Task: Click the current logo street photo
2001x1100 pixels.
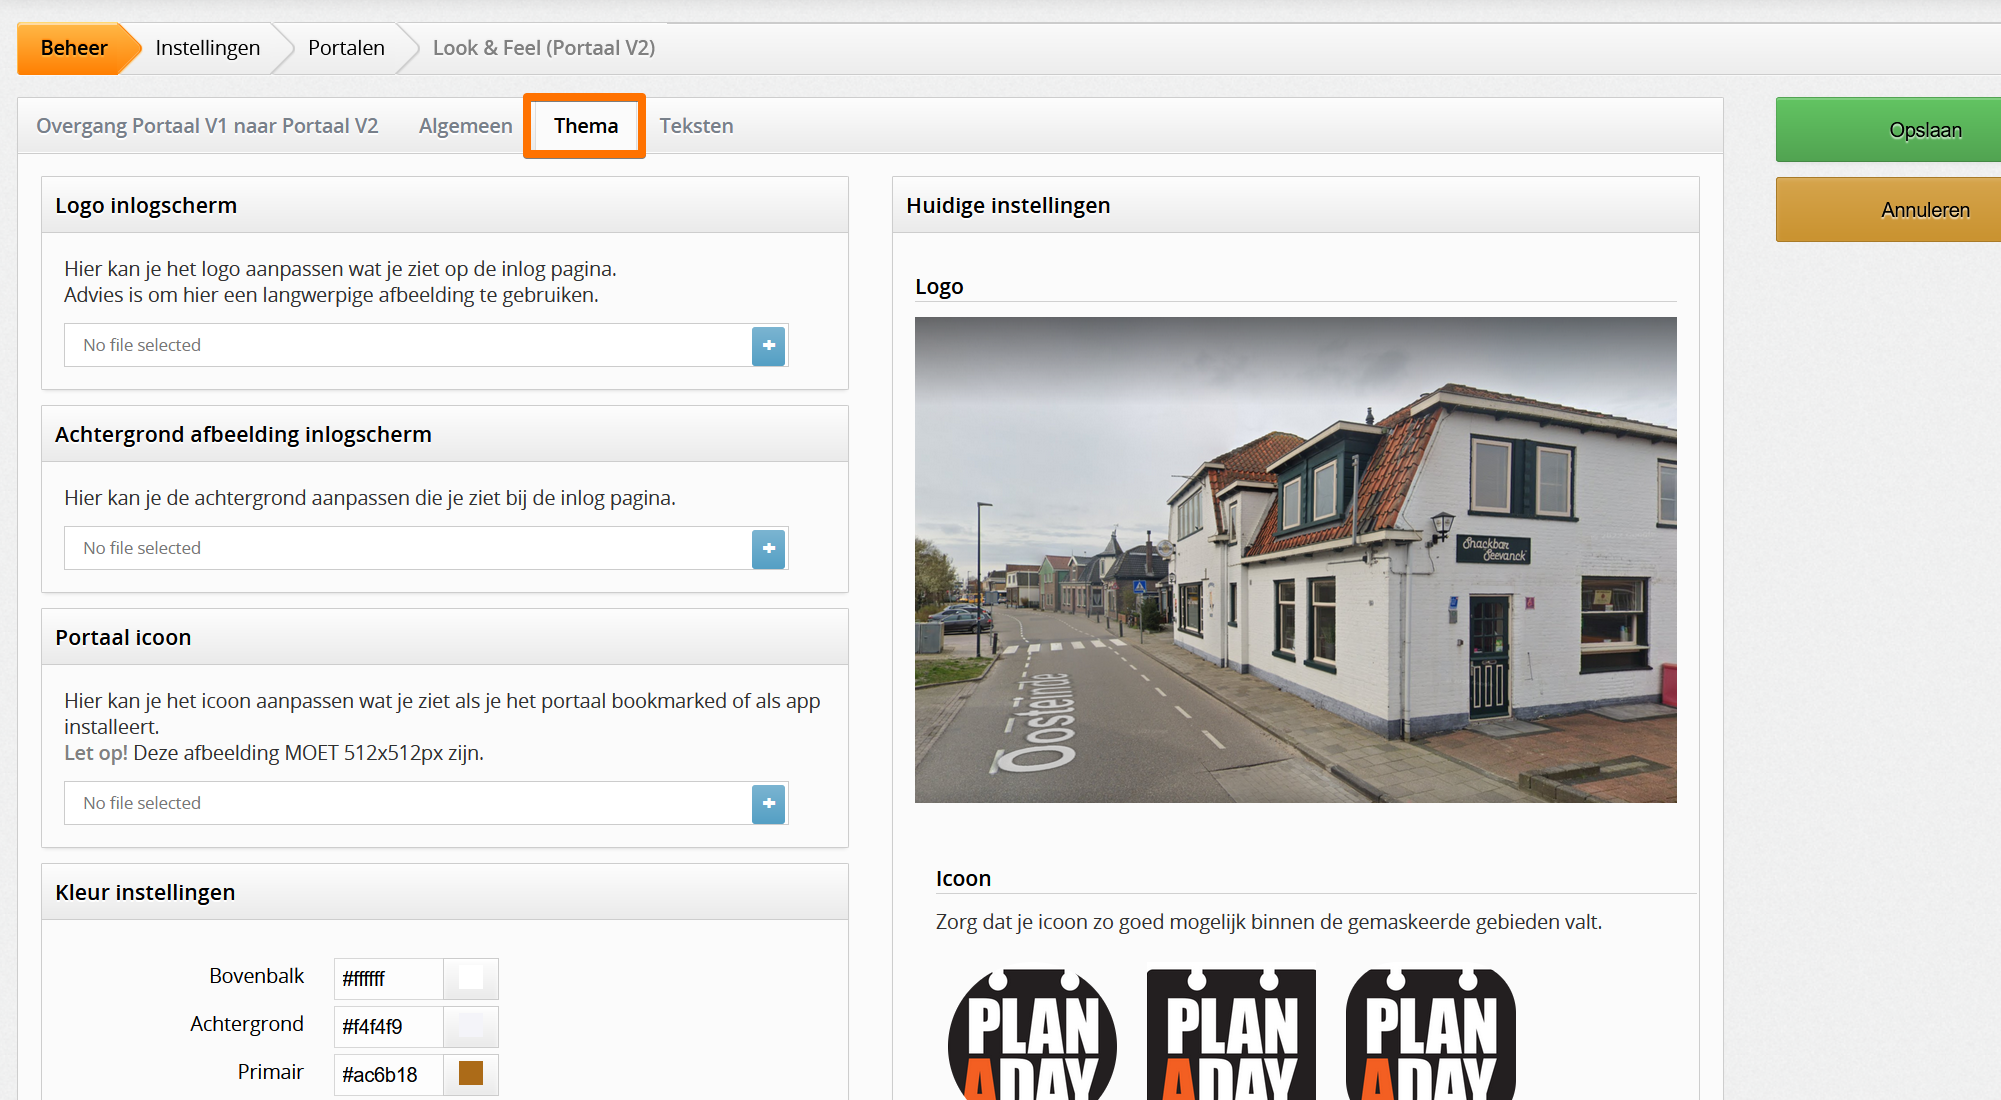Action: pos(1295,560)
